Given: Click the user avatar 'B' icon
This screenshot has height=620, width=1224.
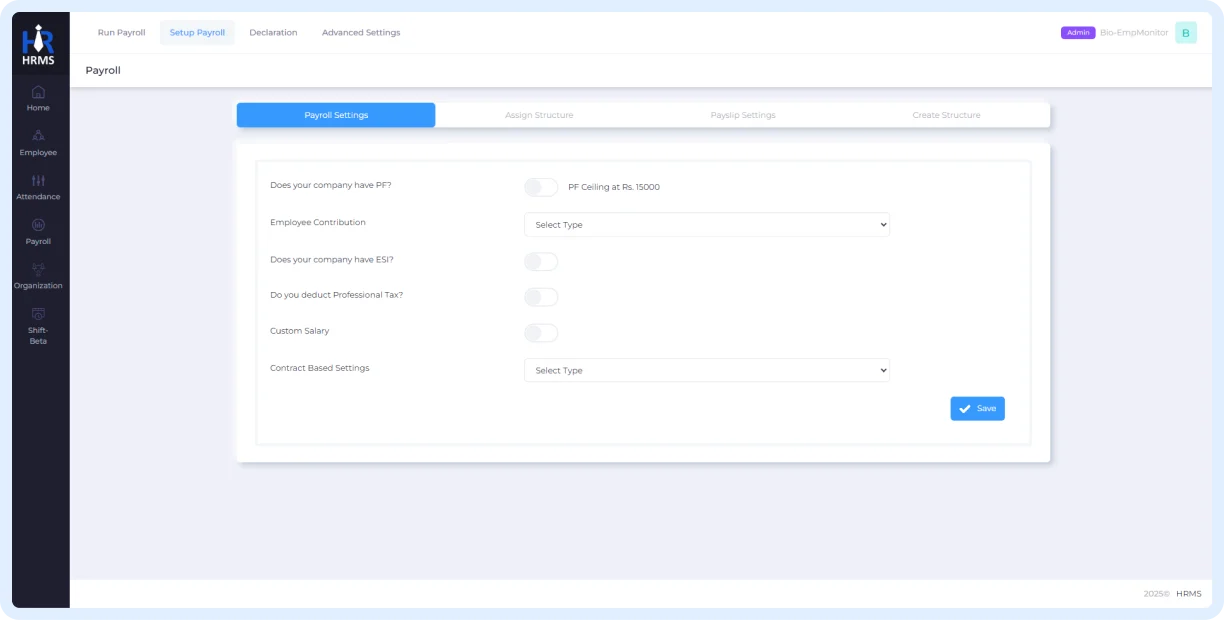Looking at the screenshot, I should (1185, 33).
